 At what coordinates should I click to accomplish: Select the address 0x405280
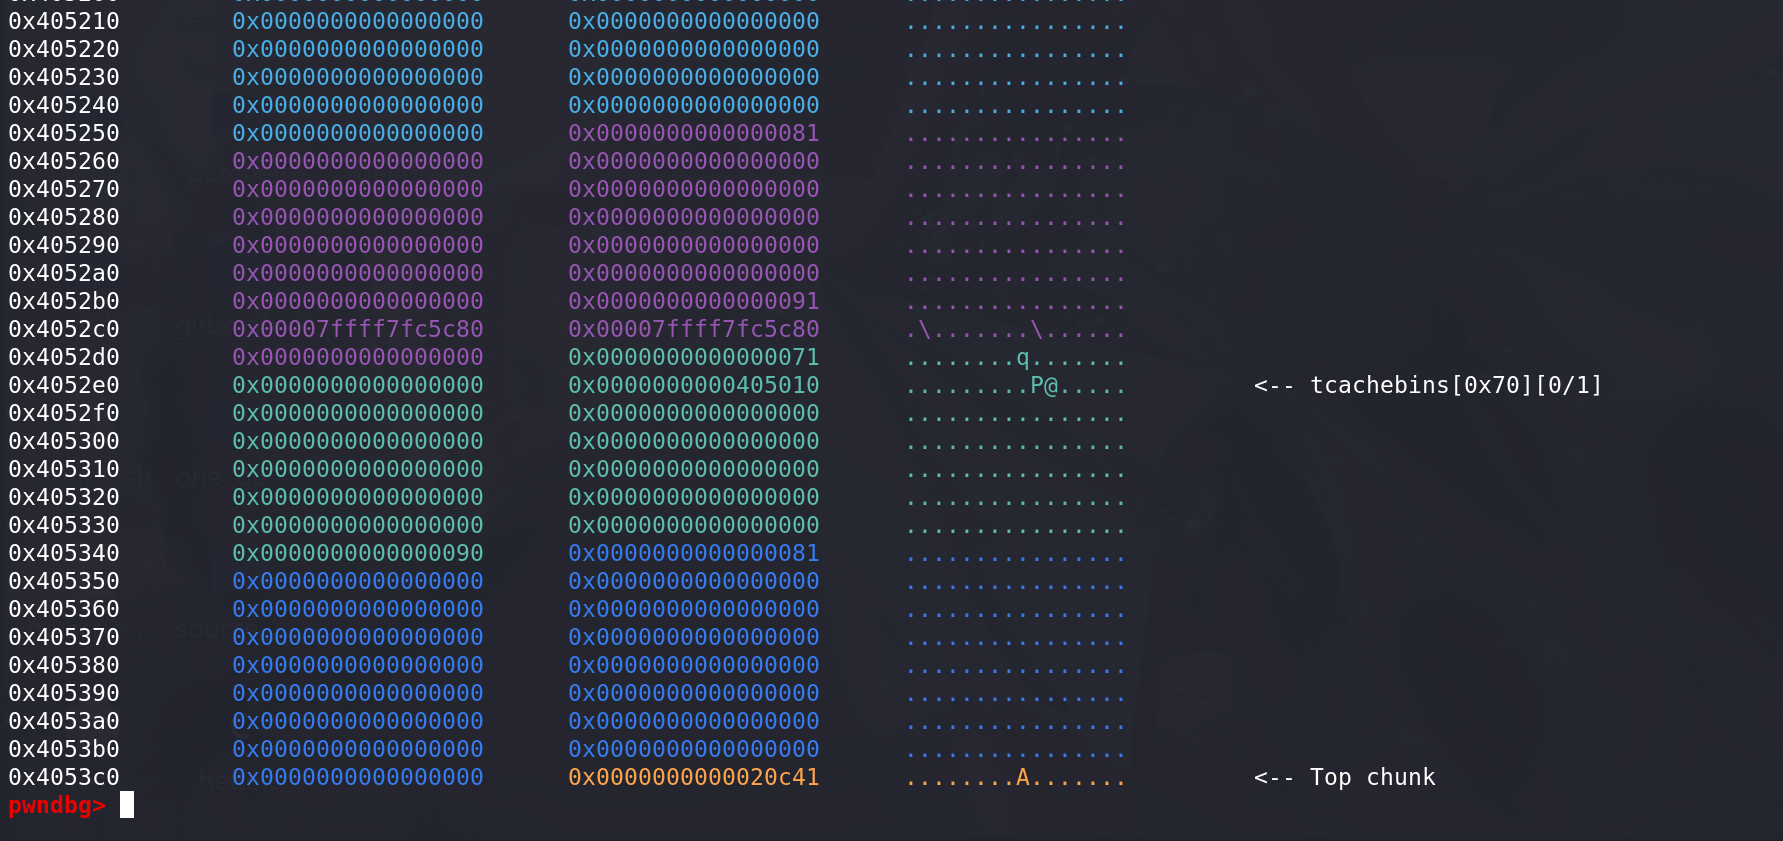(64, 217)
